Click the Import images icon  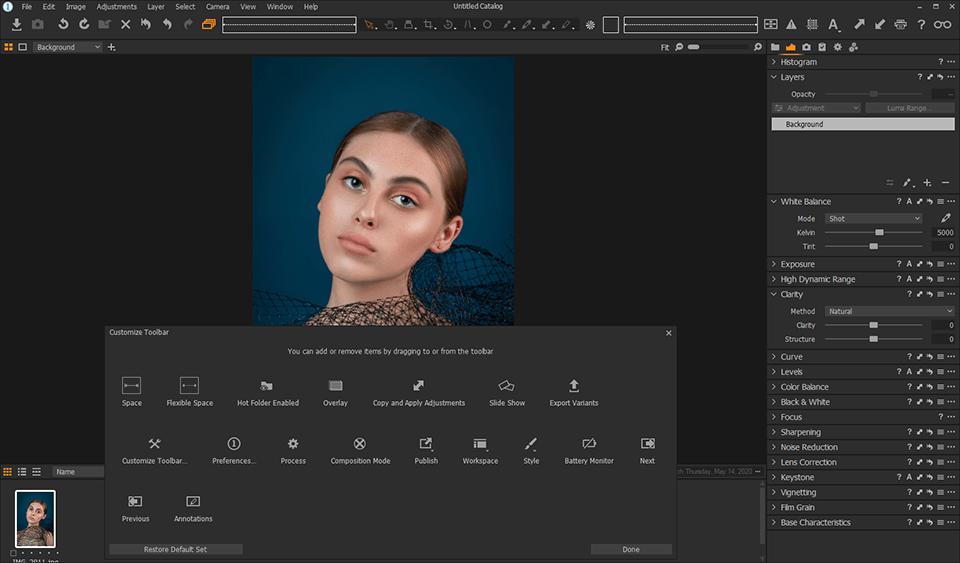[17, 24]
